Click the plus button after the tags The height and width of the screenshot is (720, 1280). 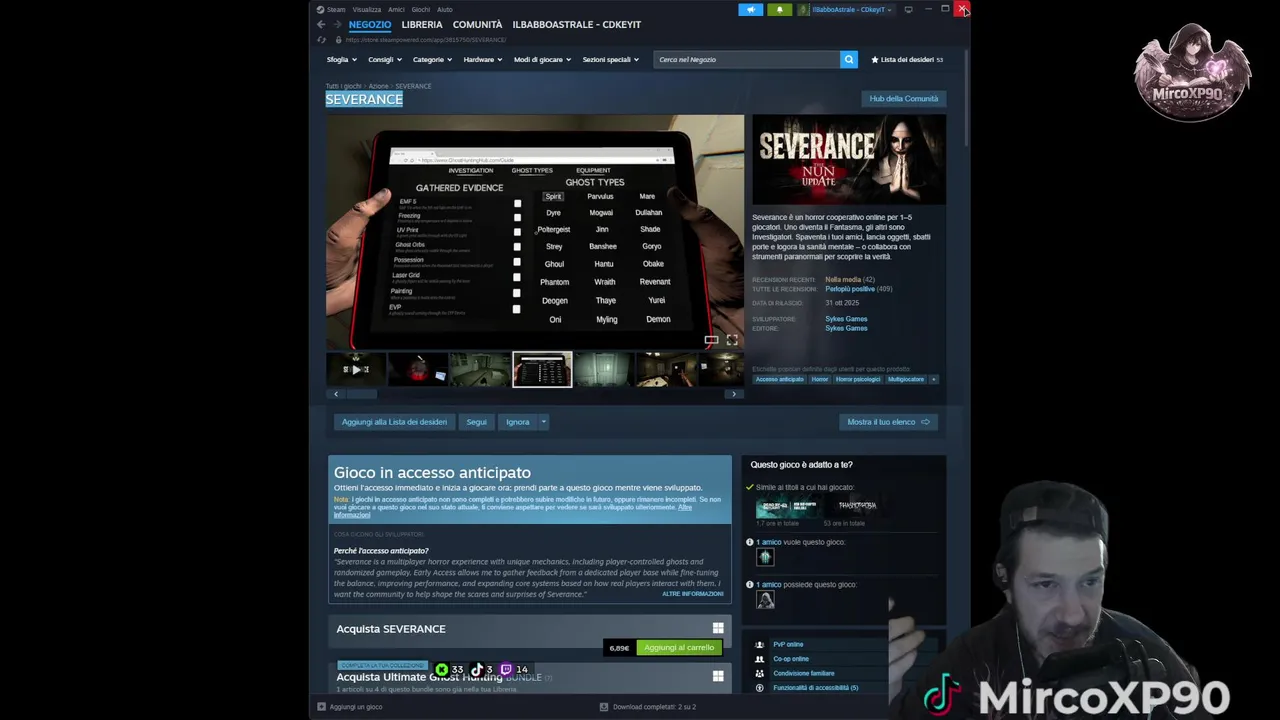point(934,380)
